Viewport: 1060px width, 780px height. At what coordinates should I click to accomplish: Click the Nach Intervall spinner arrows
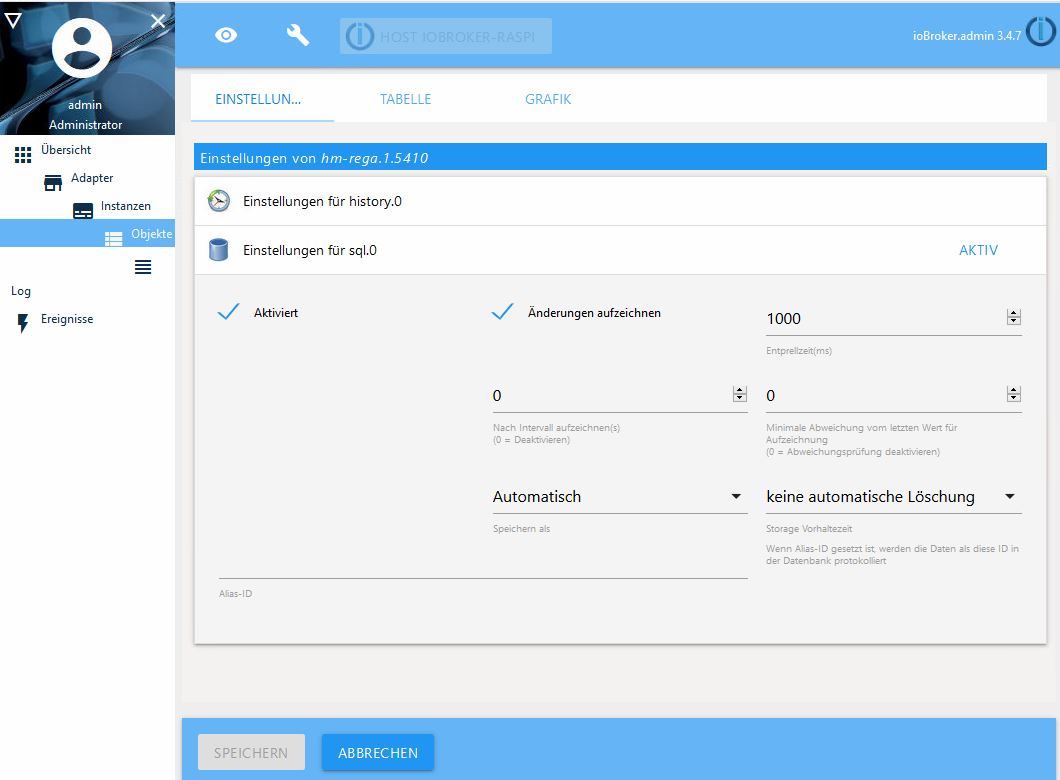click(740, 394)
